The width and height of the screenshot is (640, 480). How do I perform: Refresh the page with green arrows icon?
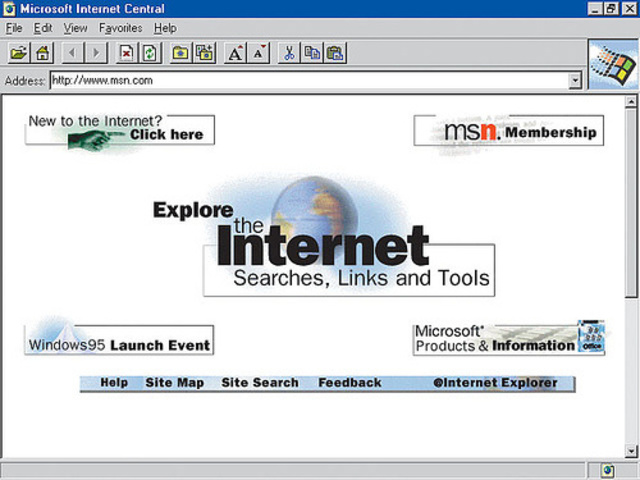(x=150, y=53)
